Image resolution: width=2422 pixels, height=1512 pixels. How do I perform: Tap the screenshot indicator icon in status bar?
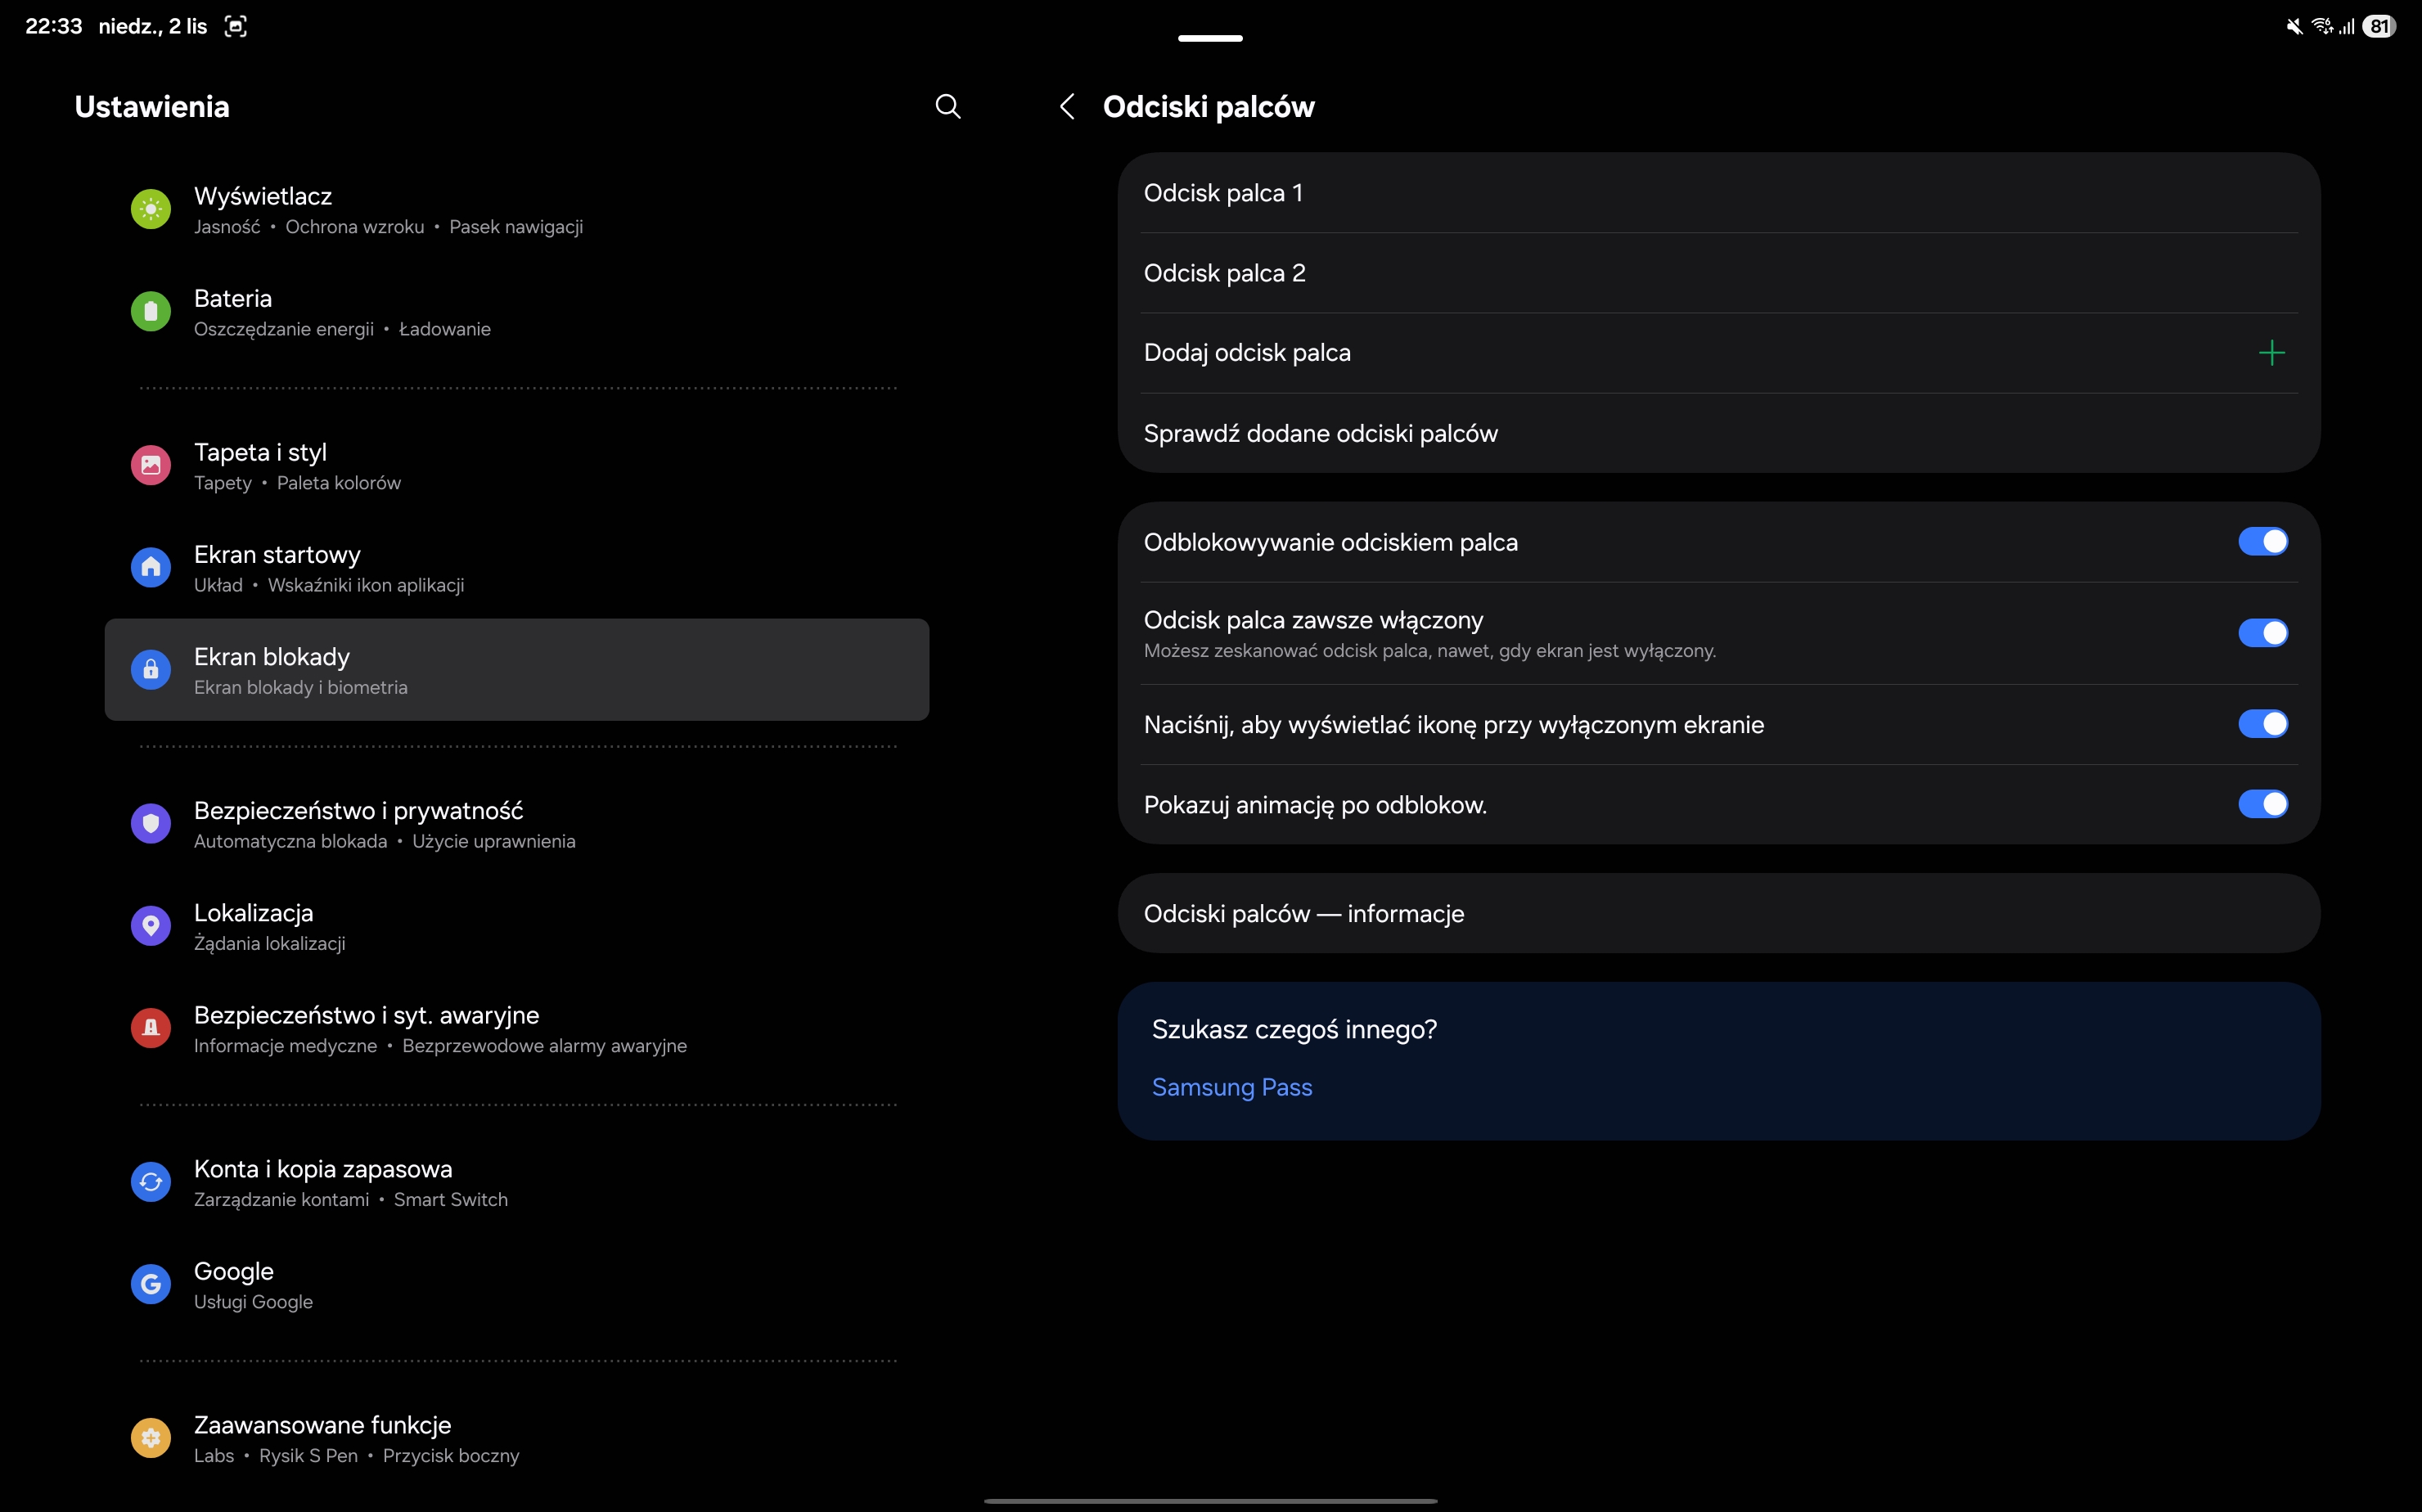point(236,27)
